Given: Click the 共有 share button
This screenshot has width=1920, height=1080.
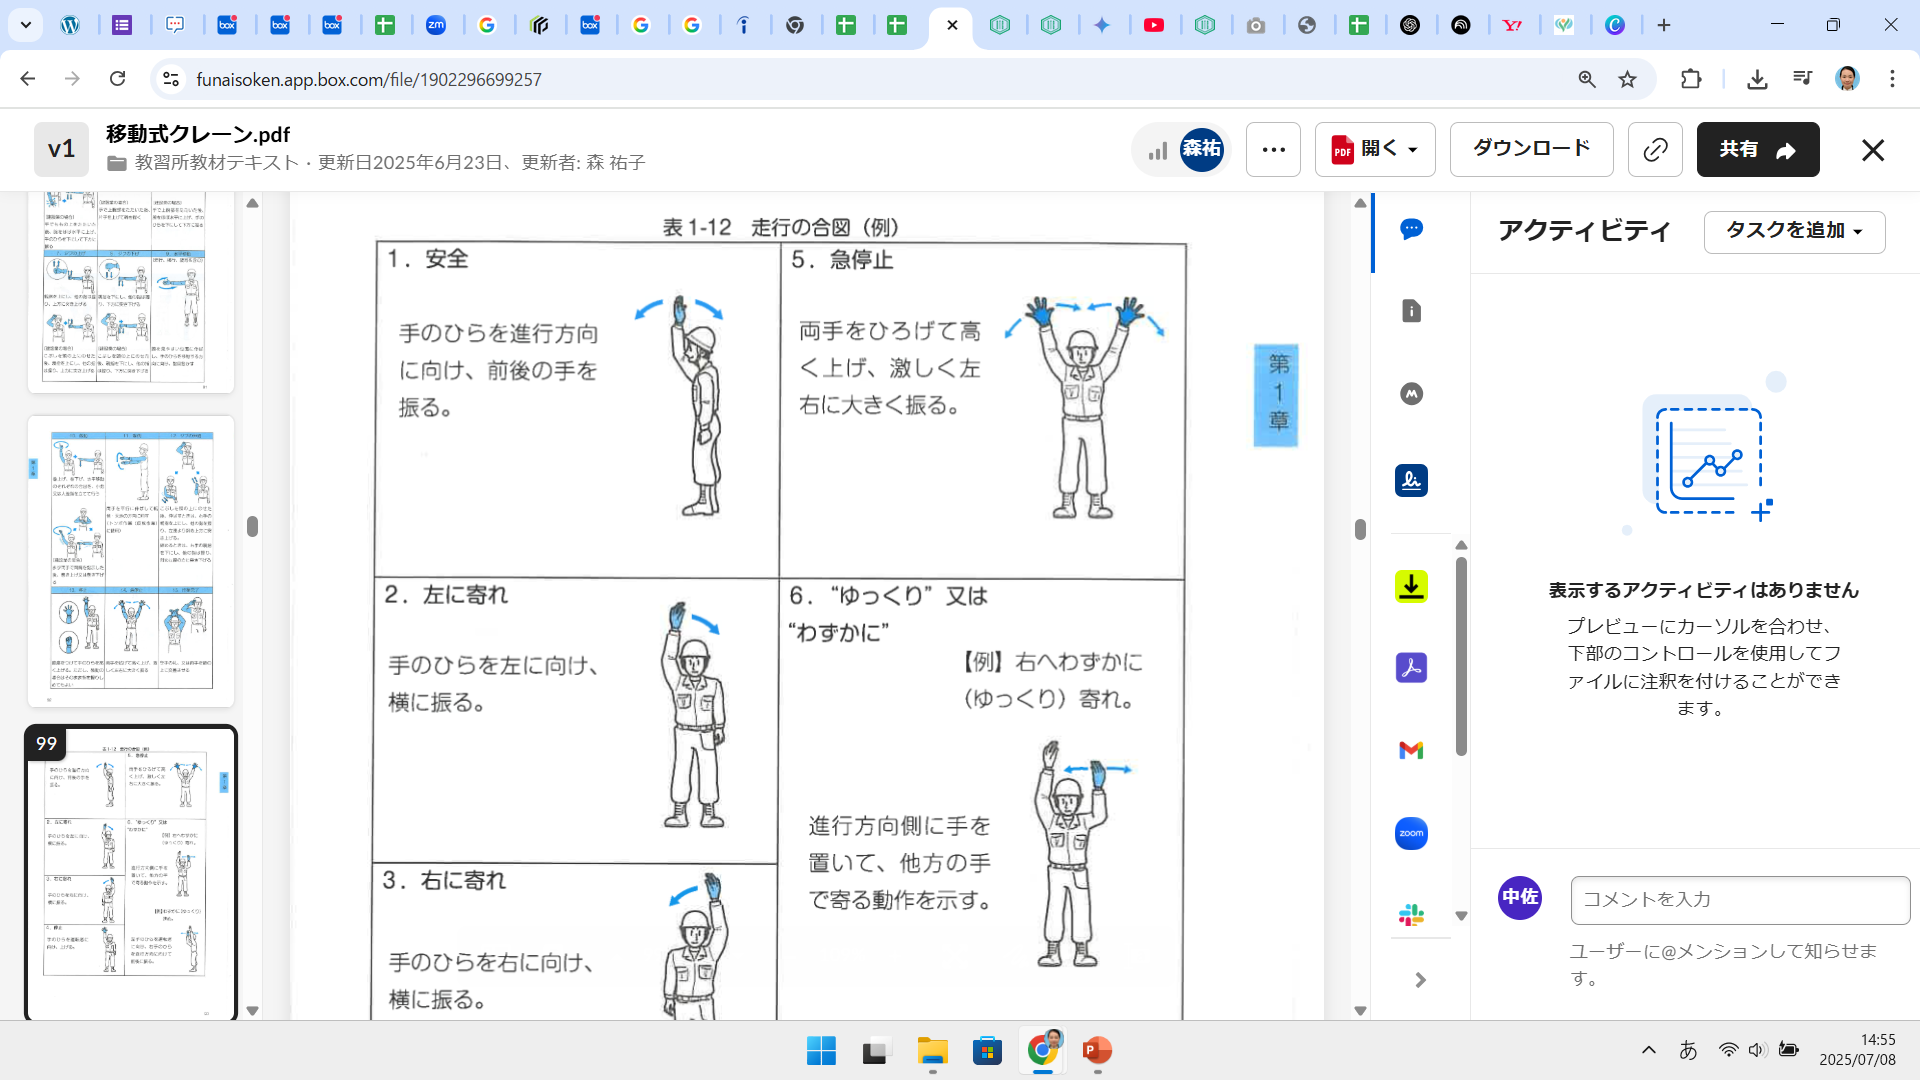Looking at the screenshot, I should tap(1757, 150).
